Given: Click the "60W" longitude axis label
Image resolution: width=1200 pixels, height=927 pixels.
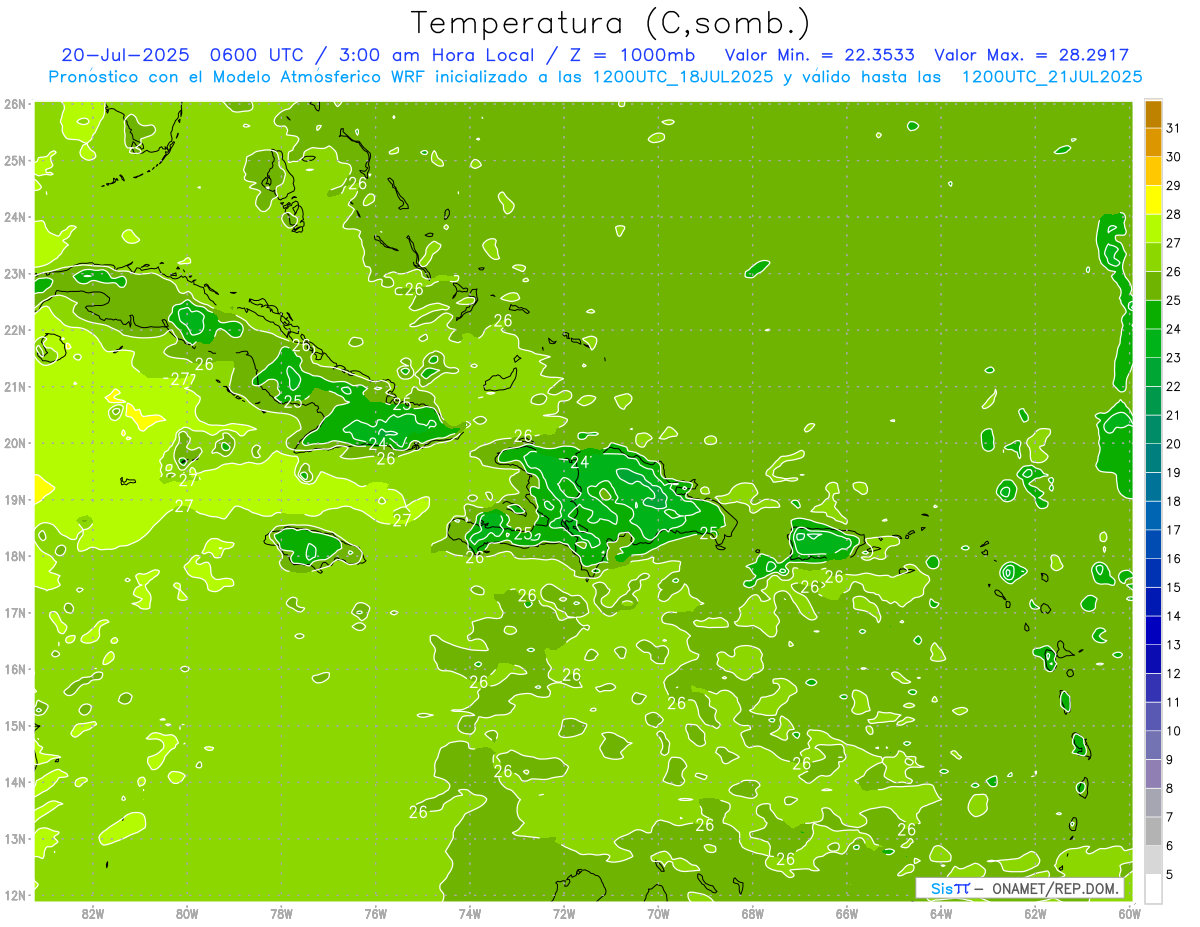Looking at the screenshot, I should (x=1130, y=913).
